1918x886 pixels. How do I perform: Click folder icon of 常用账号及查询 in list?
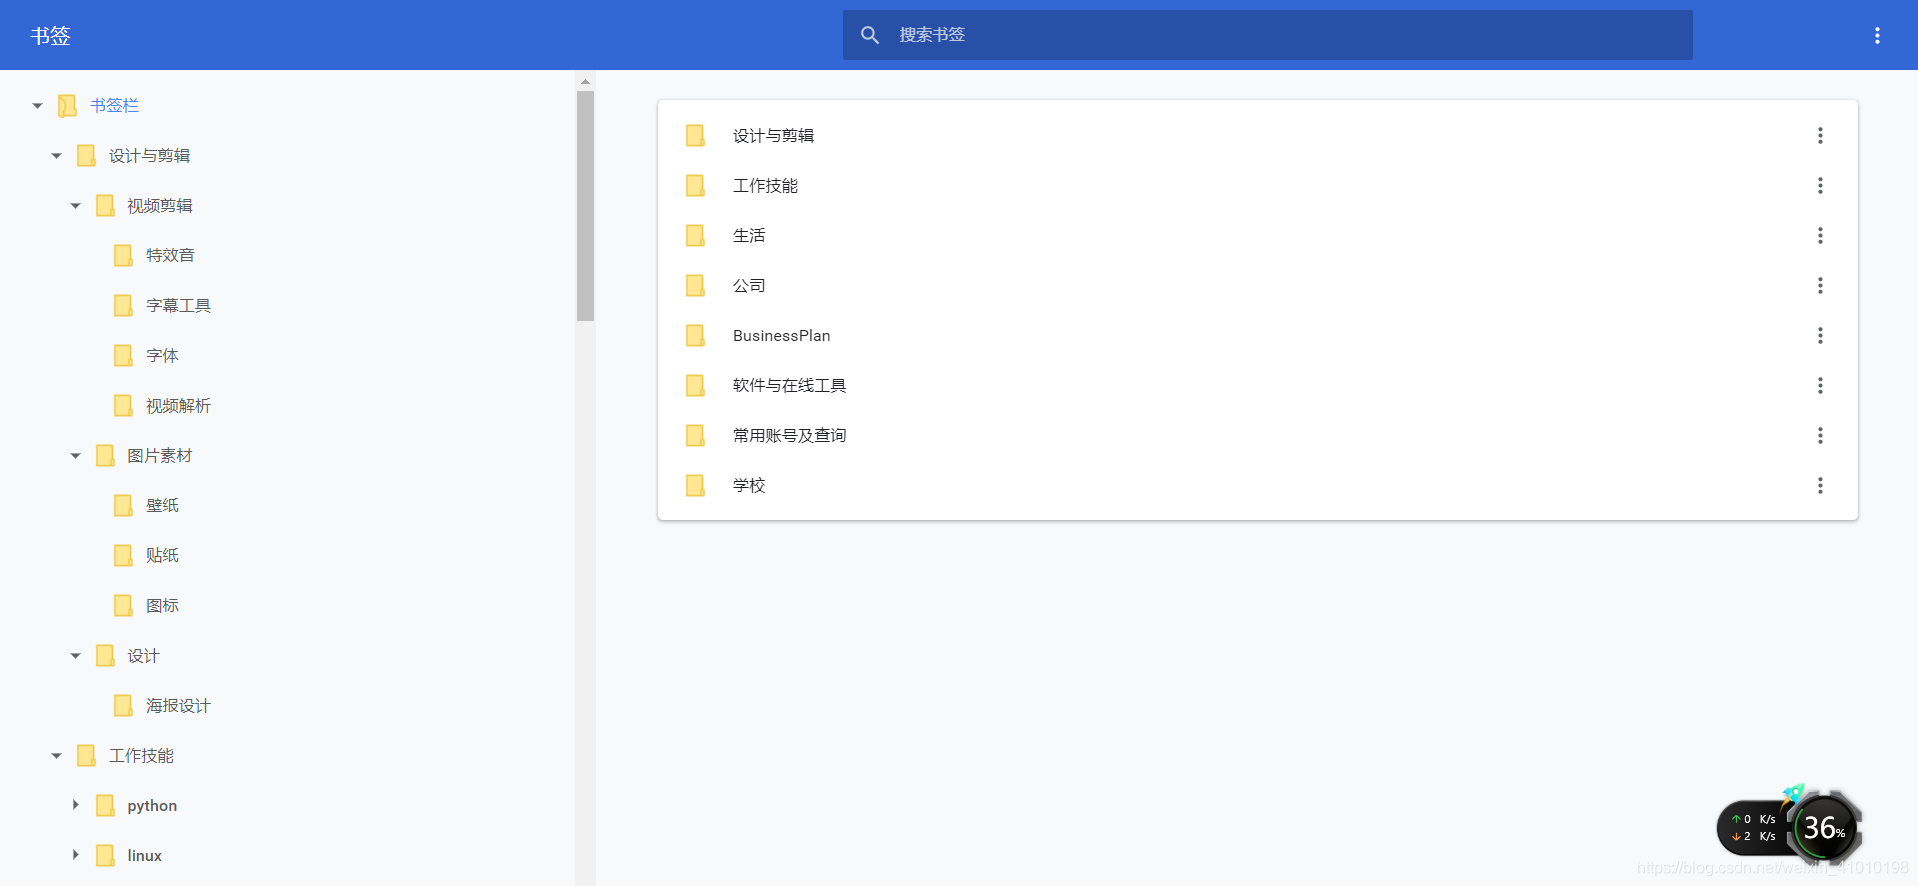click(695, 435)
